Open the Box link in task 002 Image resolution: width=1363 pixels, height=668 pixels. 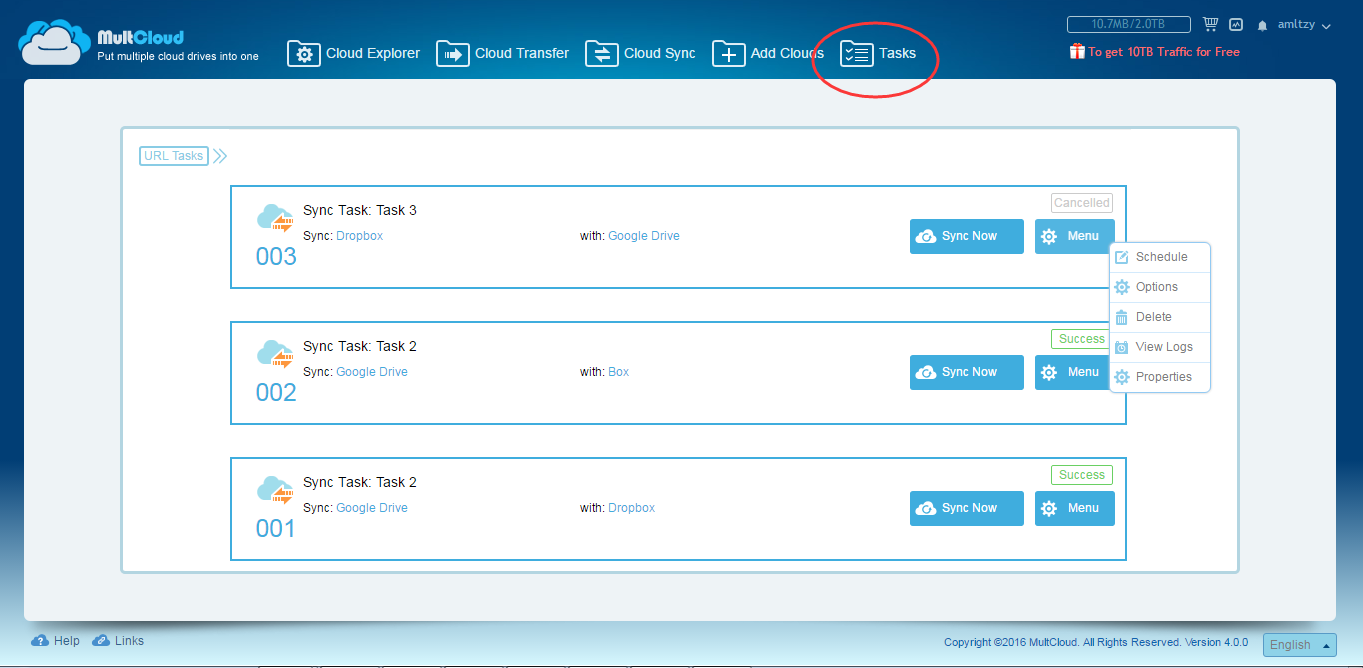[x=619, y=372]
